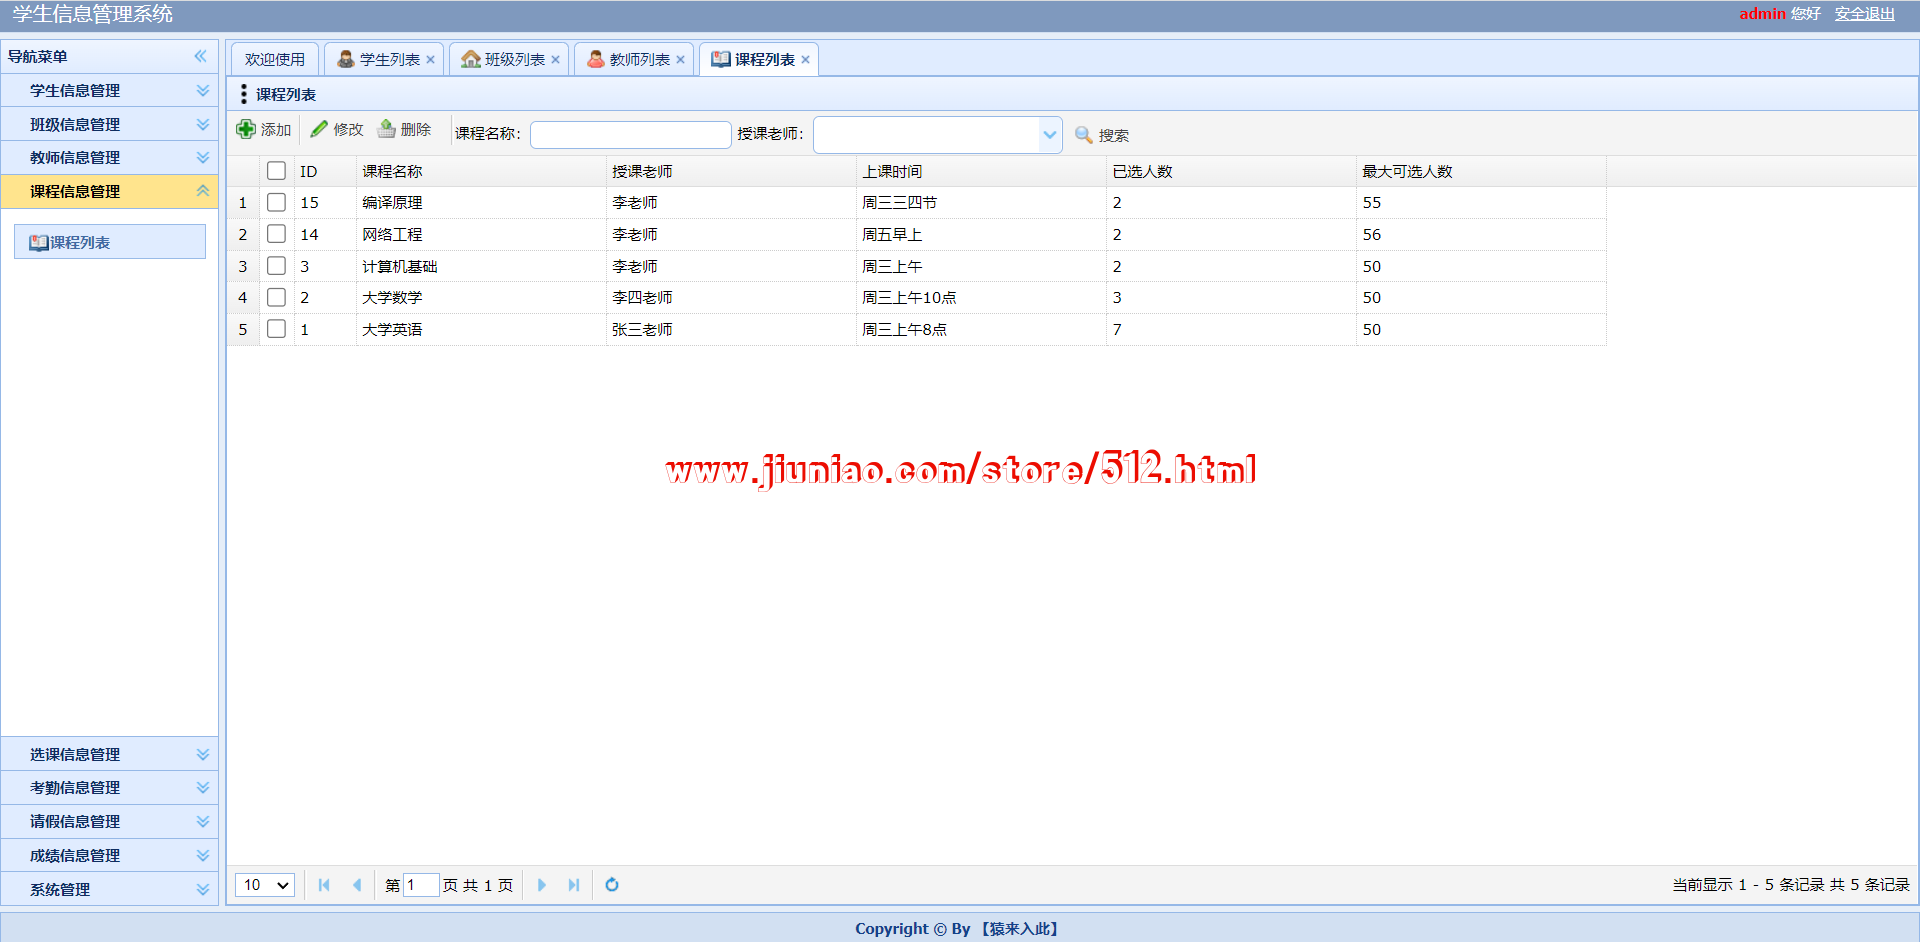Screen dimensions: 1920x942
Task: Collapse the navigation menu panel
Action: 201,56
